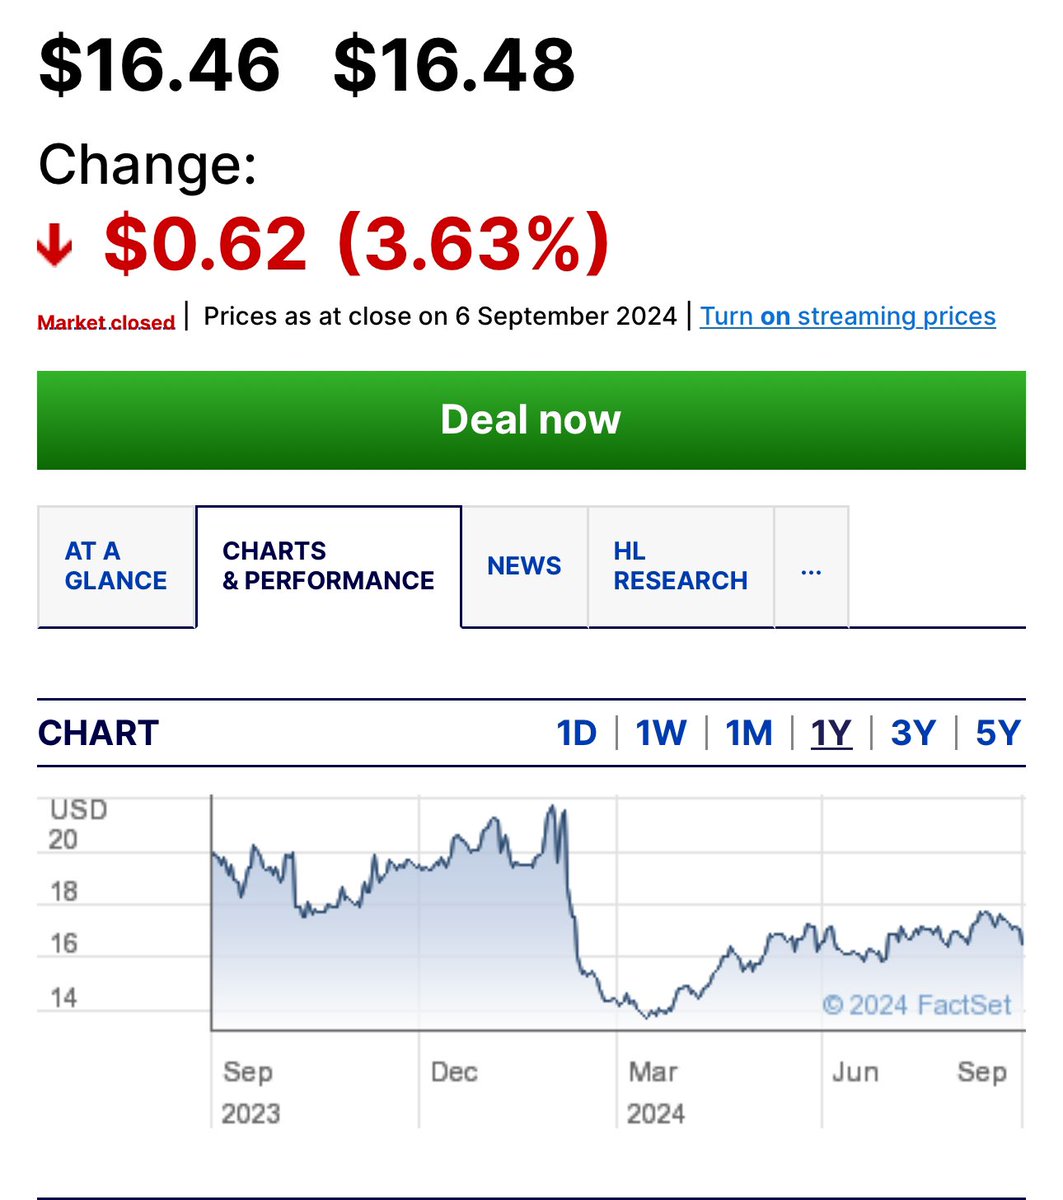Click the $16.48 buy price
This screenshot has height=1200, width=1063.
[x=454, y=63]
